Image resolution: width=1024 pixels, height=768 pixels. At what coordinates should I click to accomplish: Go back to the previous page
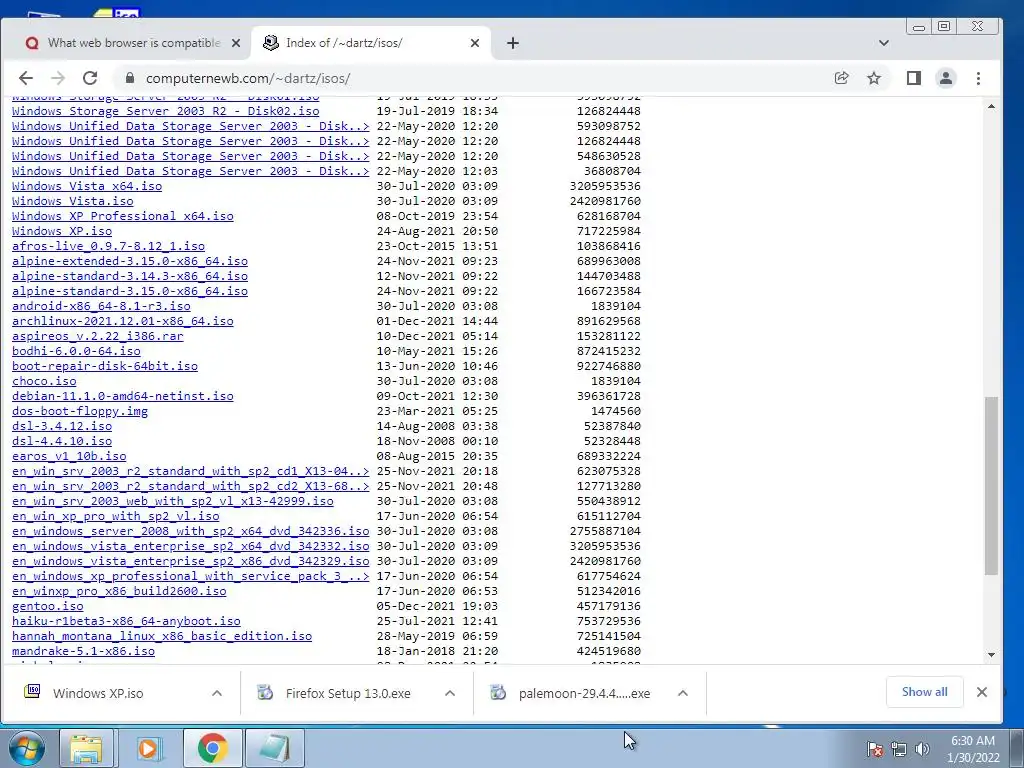25,78
